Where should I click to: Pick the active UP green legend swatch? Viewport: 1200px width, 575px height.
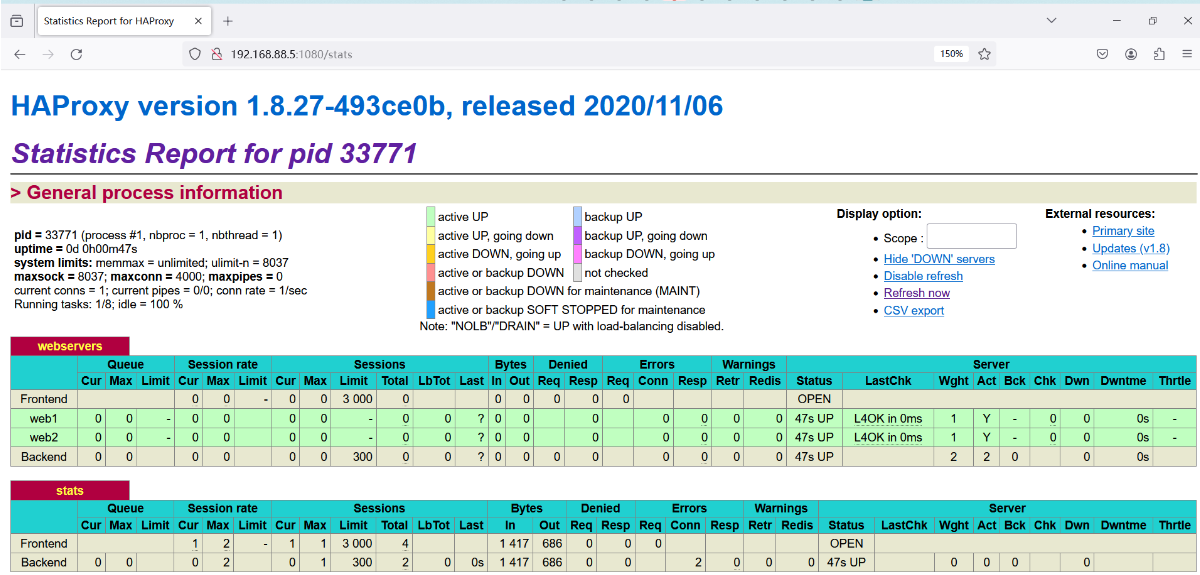[431, 216]
